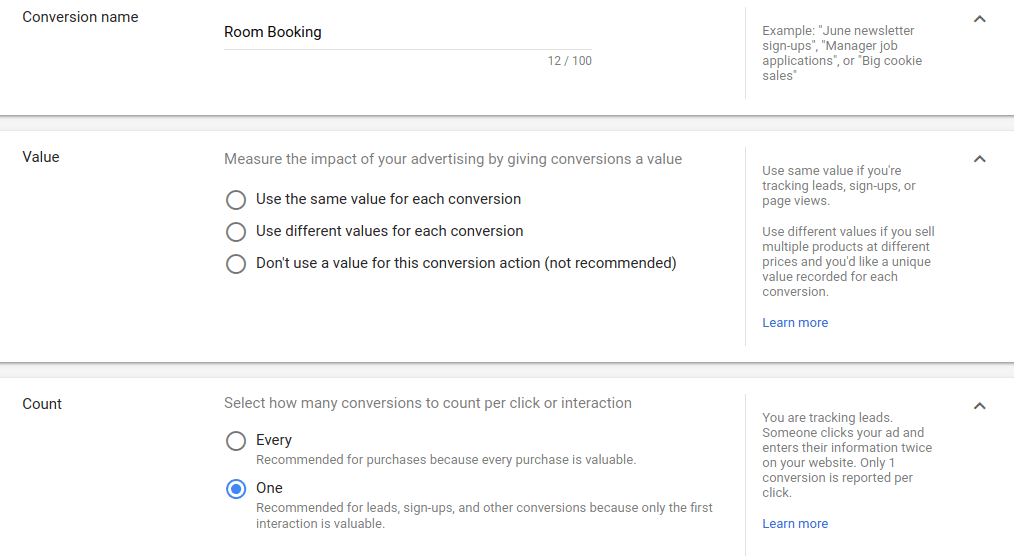Click 'Recommended for purchases' description under Every
This screenshot has height=558, width=1014.
coord(445,460)
